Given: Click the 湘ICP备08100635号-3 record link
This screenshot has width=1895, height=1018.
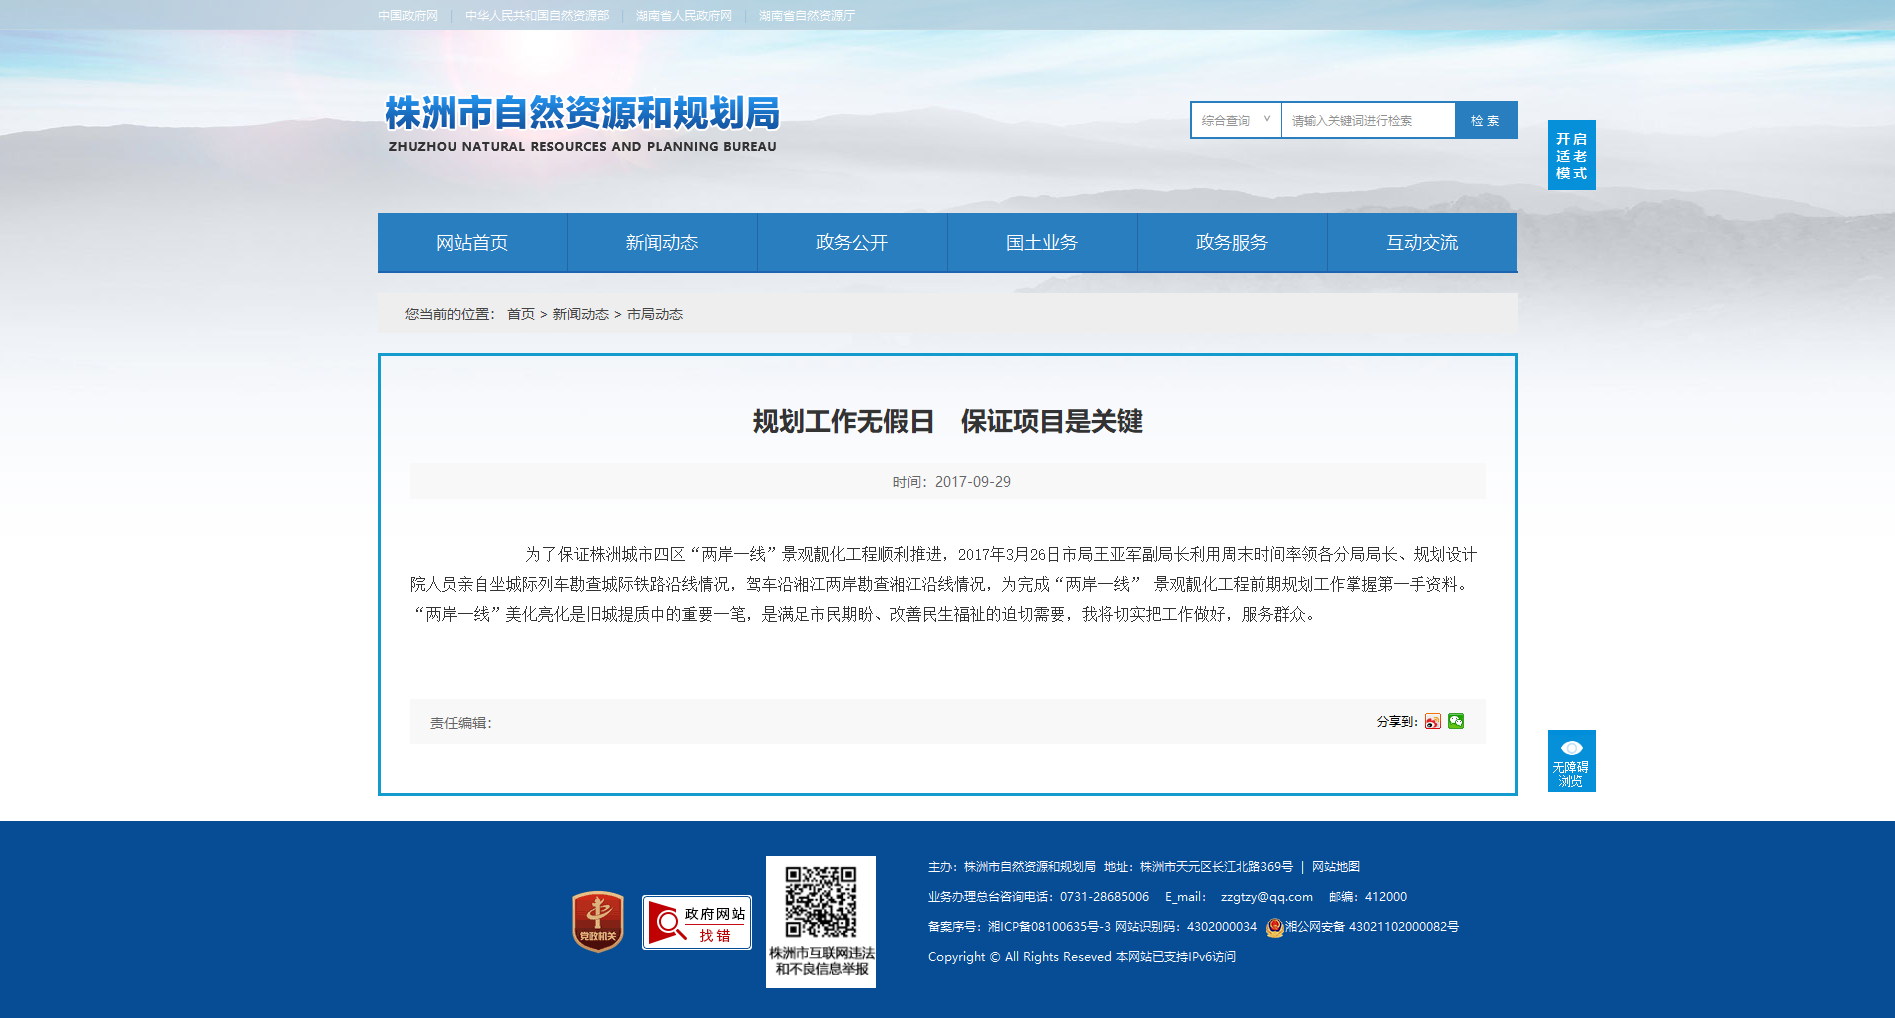Looking at the screenshot, I should point(1049,927).
